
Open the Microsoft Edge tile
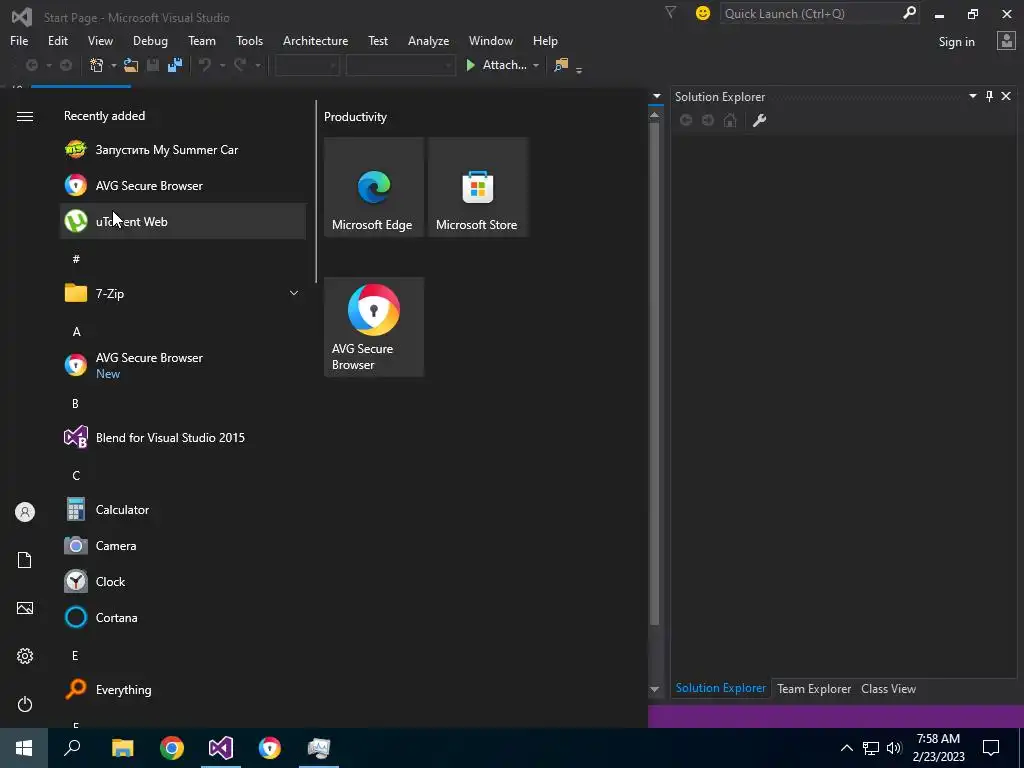click(374, 187)
